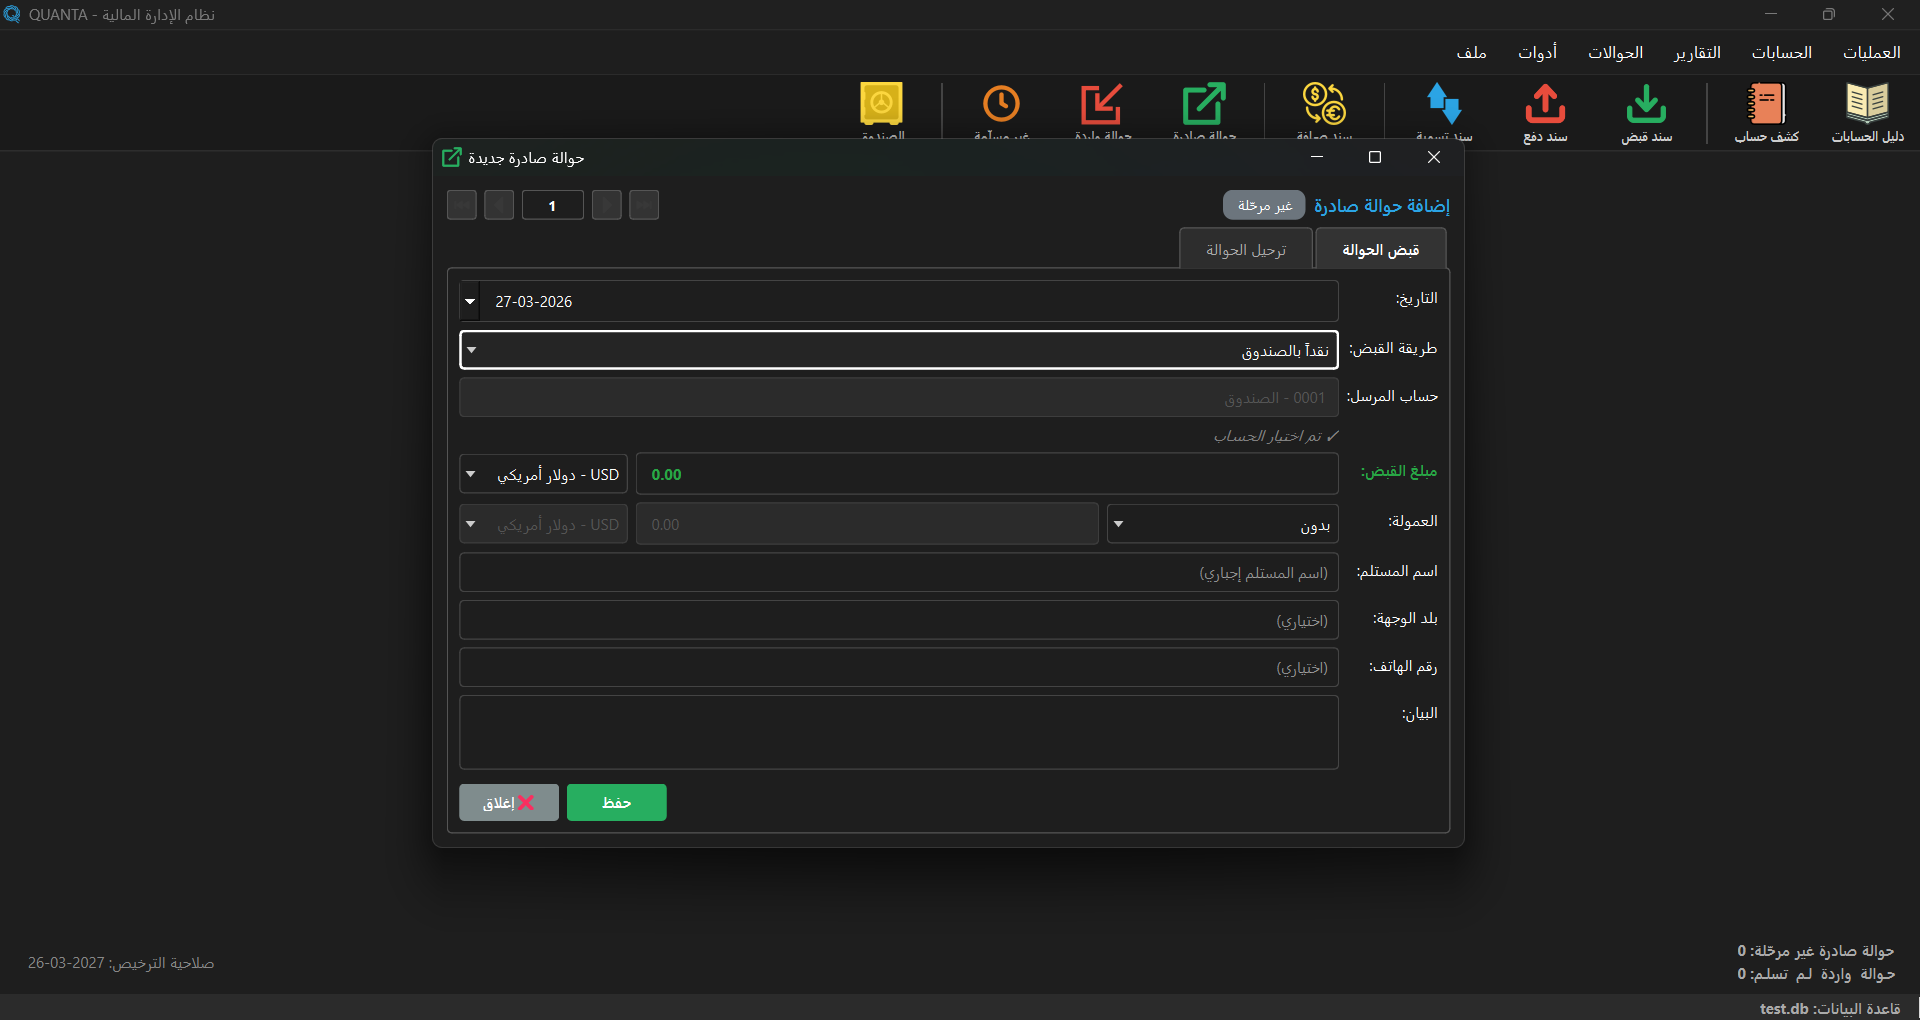Open the commission type dropdown showing بدون

tap(1222, 524)
